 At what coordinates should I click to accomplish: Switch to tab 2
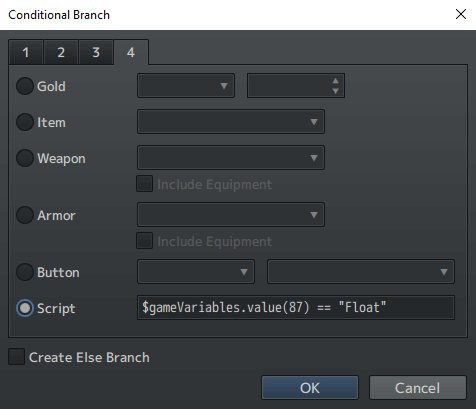(x=61, y=52)
